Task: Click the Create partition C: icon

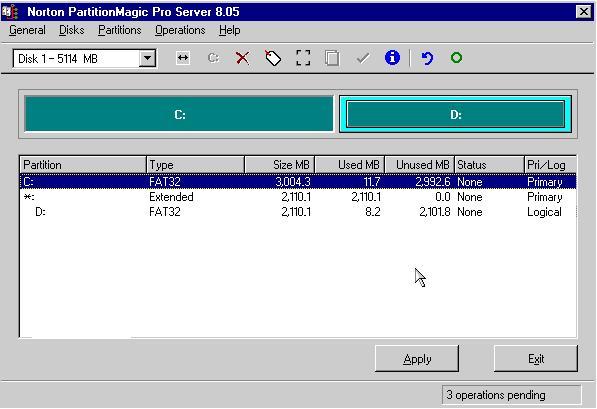Action: 213,58
